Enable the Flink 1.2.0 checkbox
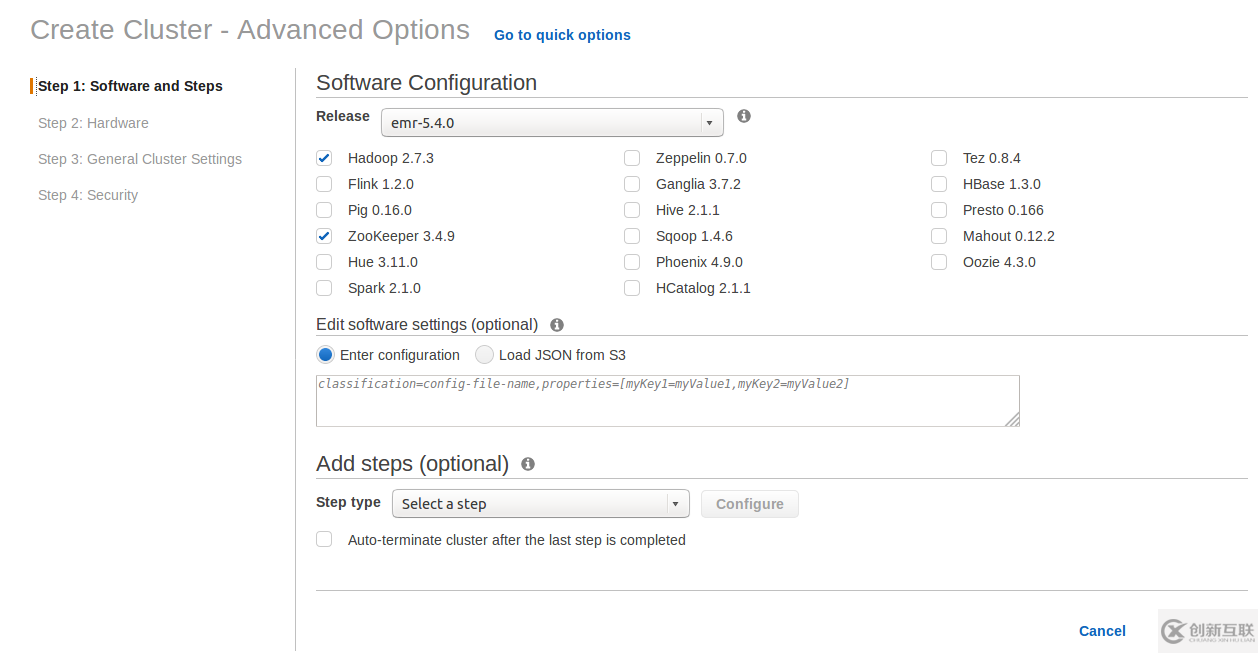Viewport: 1258px width, 653px height. [324, 184]
